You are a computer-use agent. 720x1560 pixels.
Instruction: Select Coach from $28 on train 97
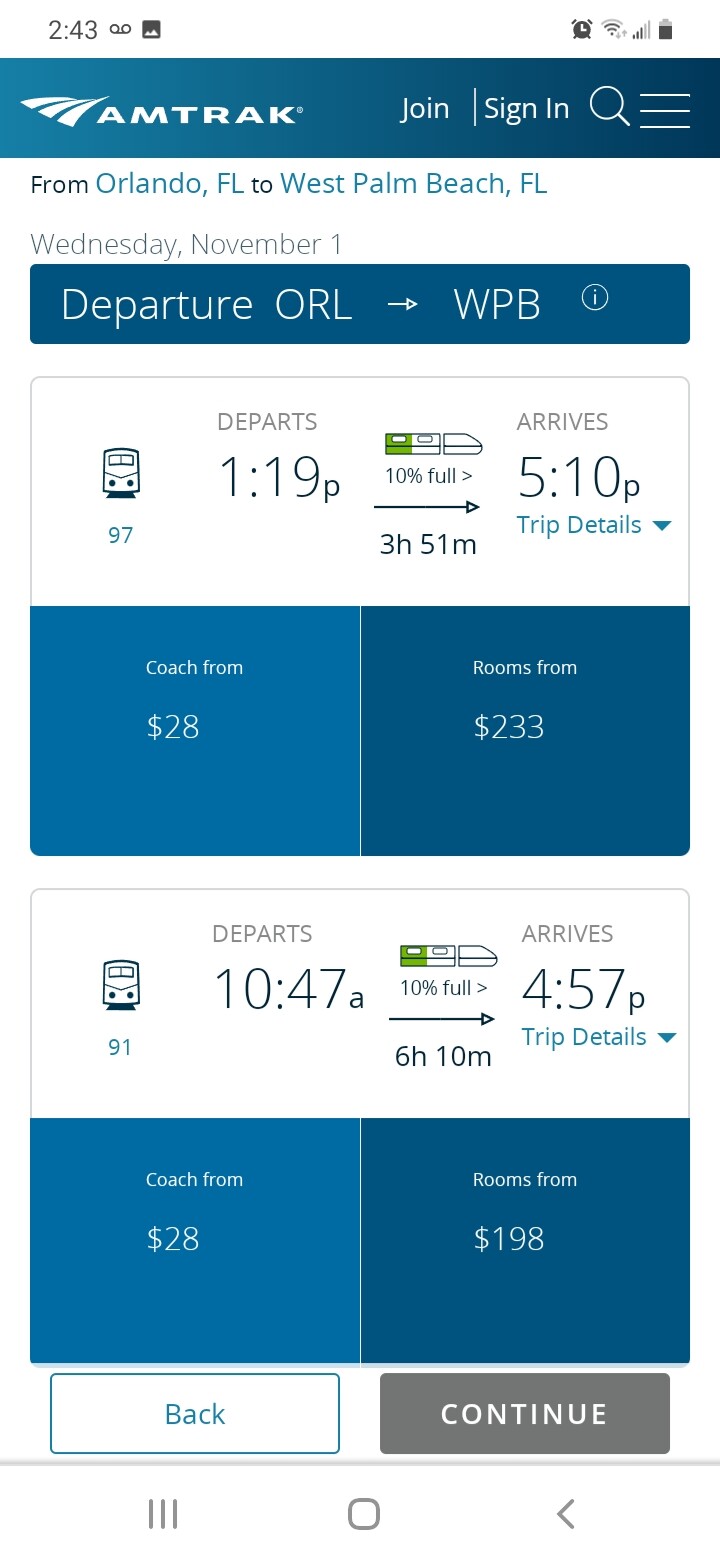point(195,730)
